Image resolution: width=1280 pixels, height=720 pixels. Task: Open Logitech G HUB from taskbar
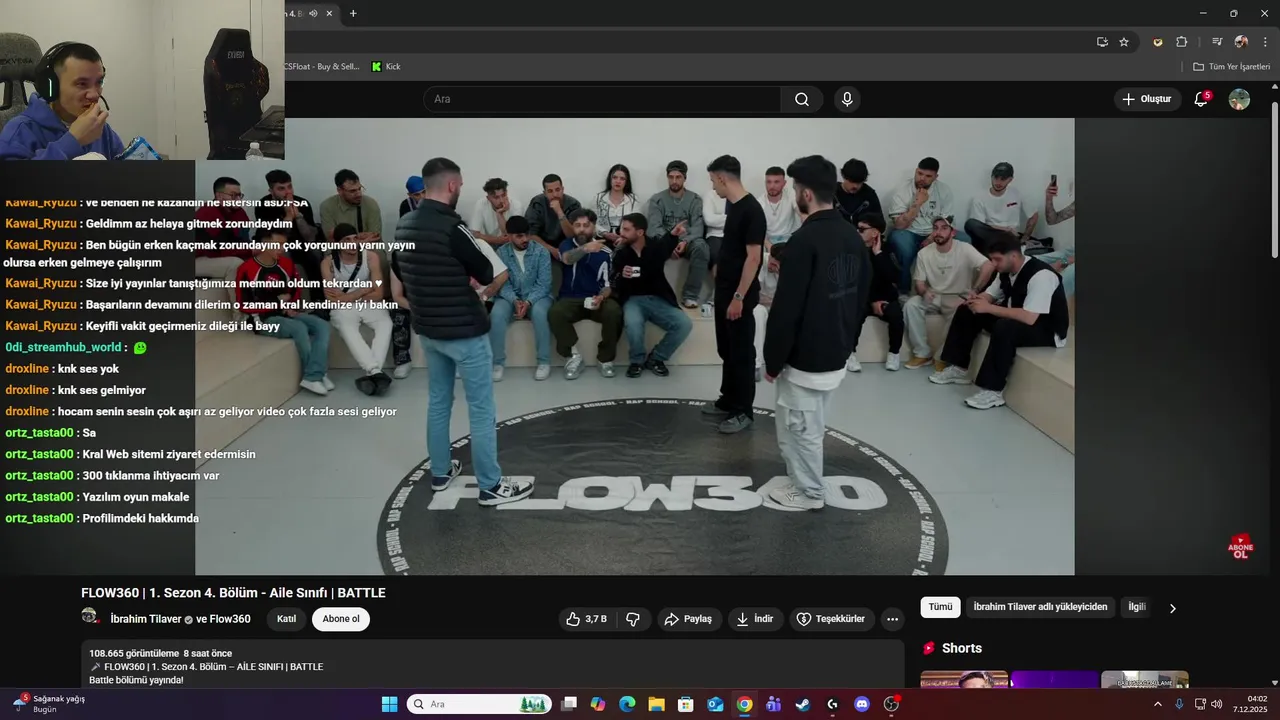point(832,704)
